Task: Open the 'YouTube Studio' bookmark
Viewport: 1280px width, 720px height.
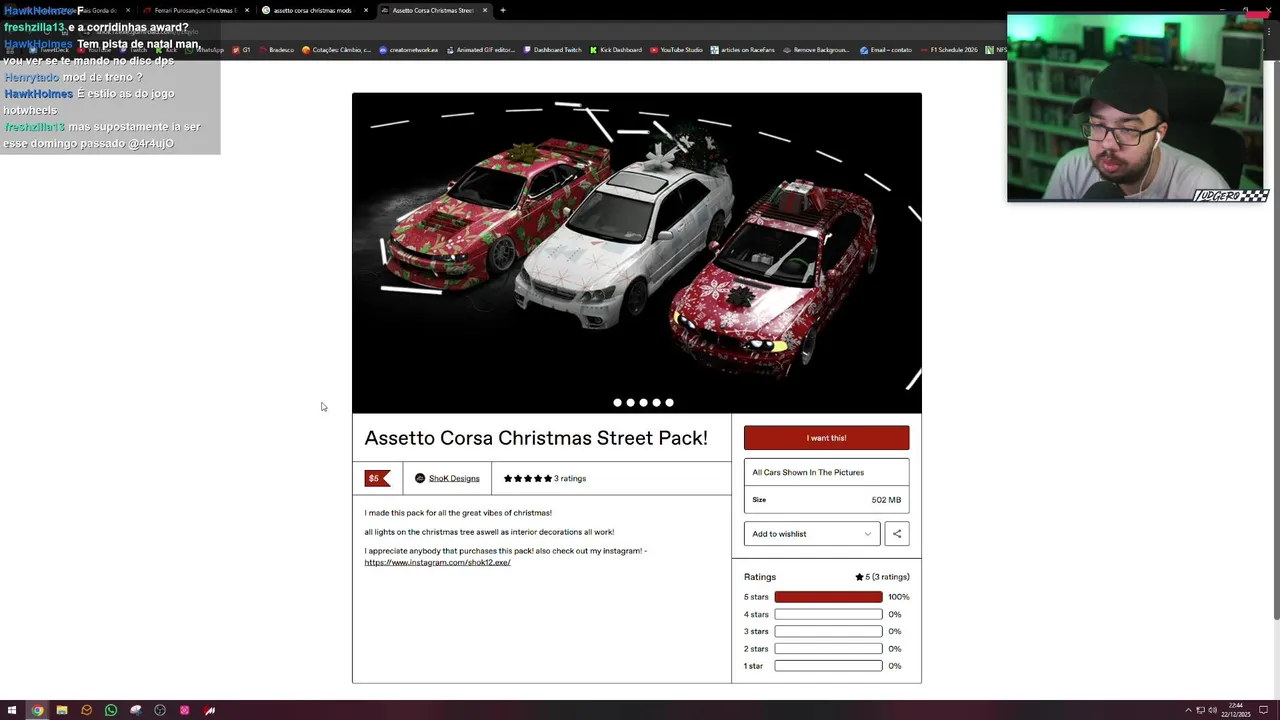Action: coord(676,50)
